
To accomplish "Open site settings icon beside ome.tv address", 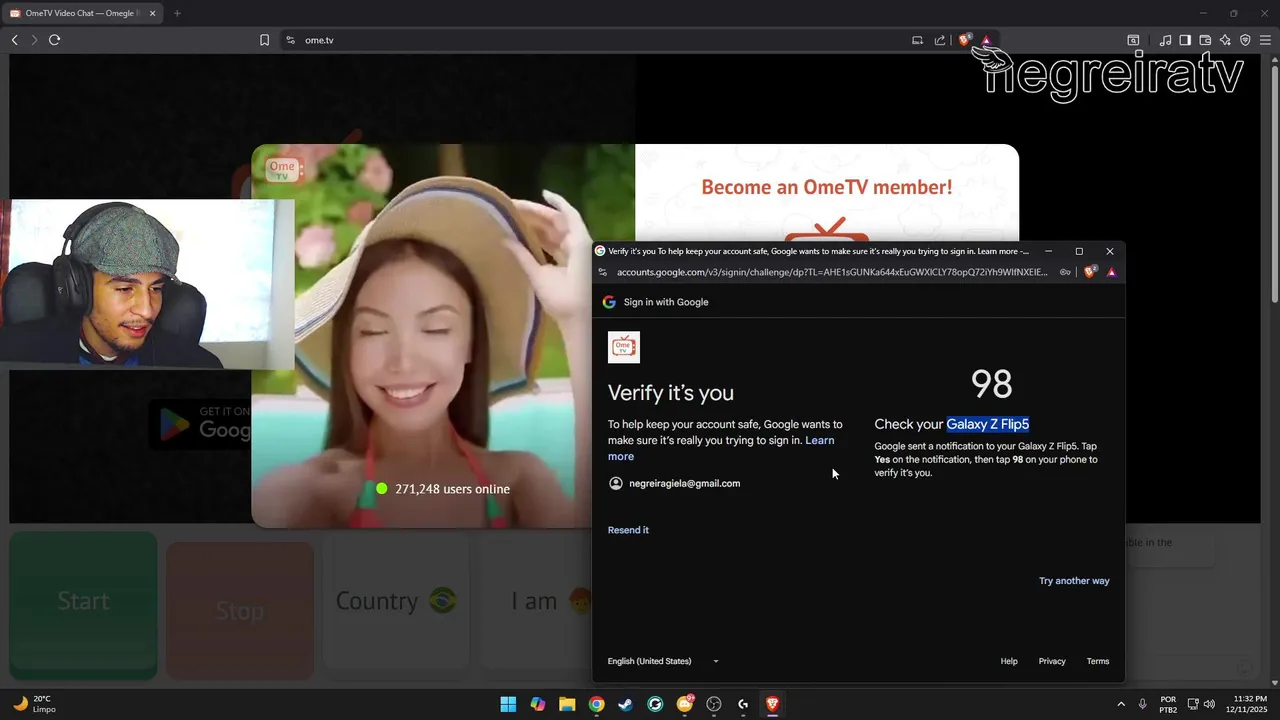I will [x=290, y=40].
